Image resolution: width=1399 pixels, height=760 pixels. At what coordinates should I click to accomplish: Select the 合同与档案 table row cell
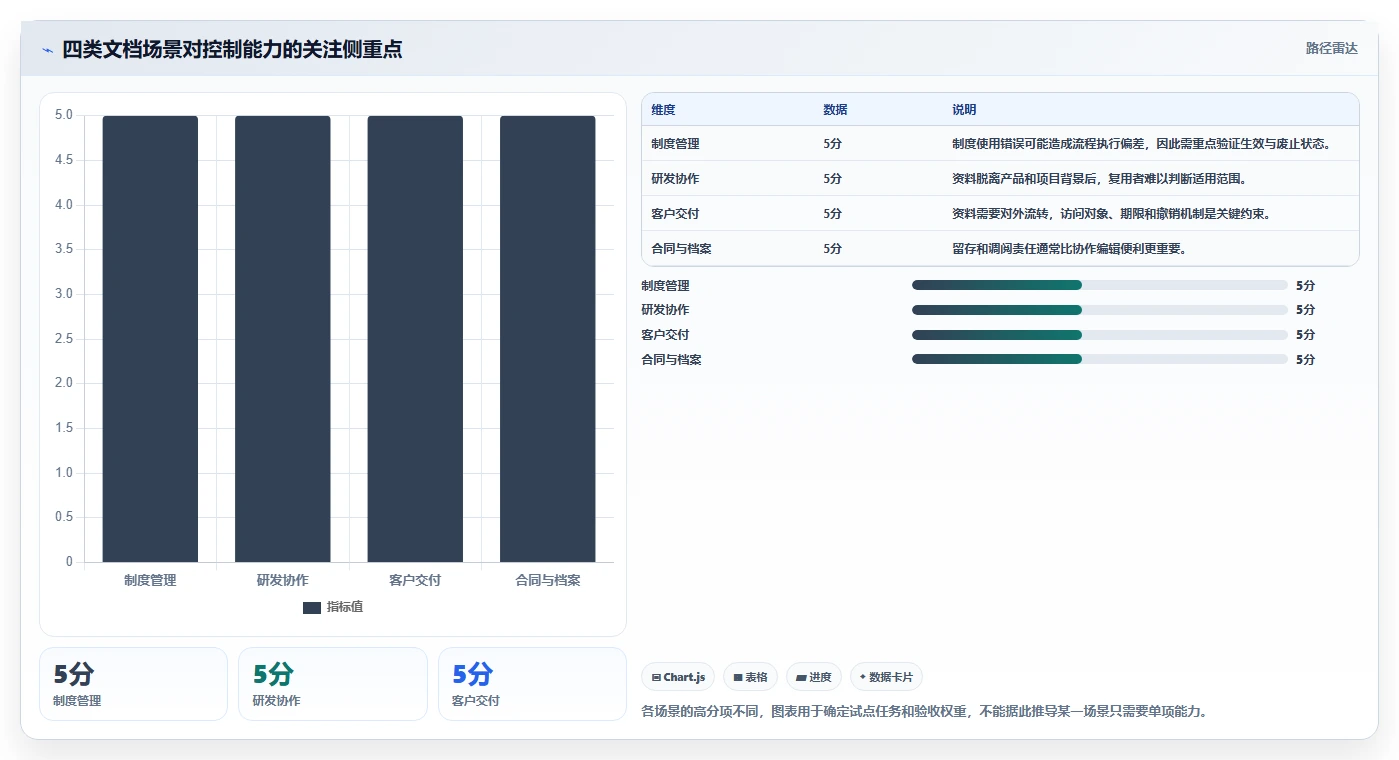(x=681, y=249)
